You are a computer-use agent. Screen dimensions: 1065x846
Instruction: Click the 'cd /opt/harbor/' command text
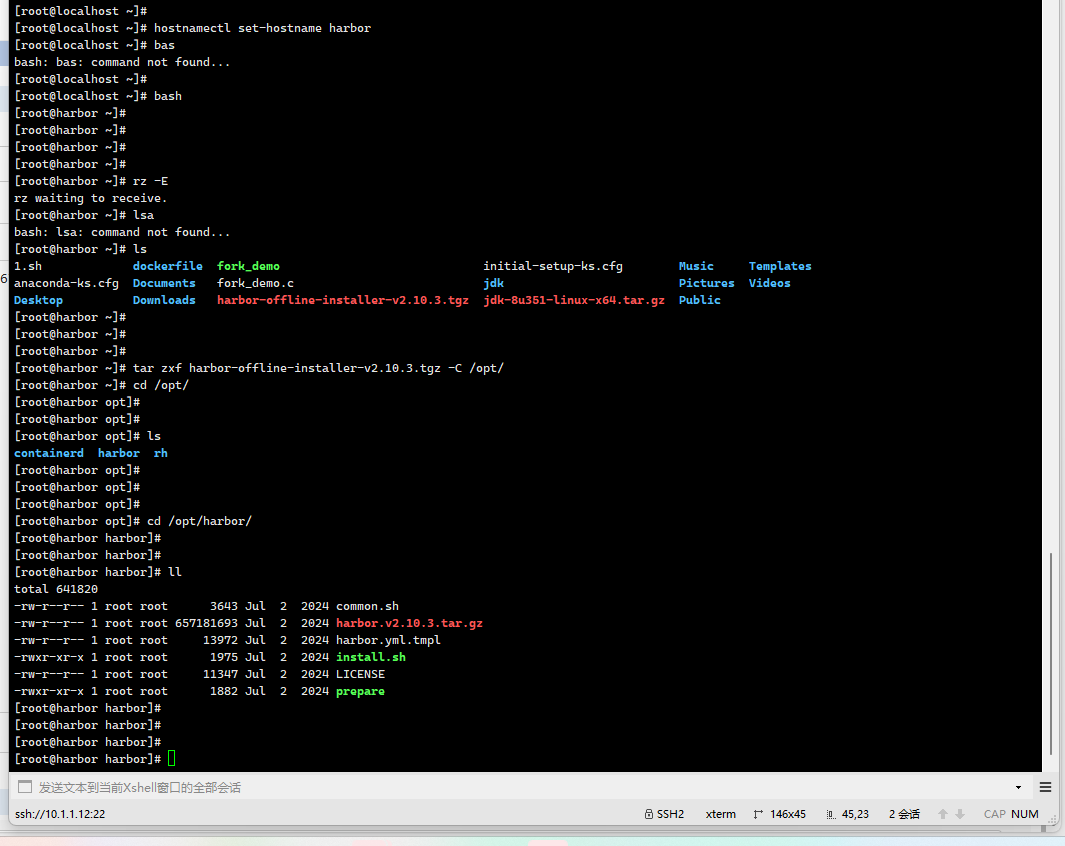199,521
